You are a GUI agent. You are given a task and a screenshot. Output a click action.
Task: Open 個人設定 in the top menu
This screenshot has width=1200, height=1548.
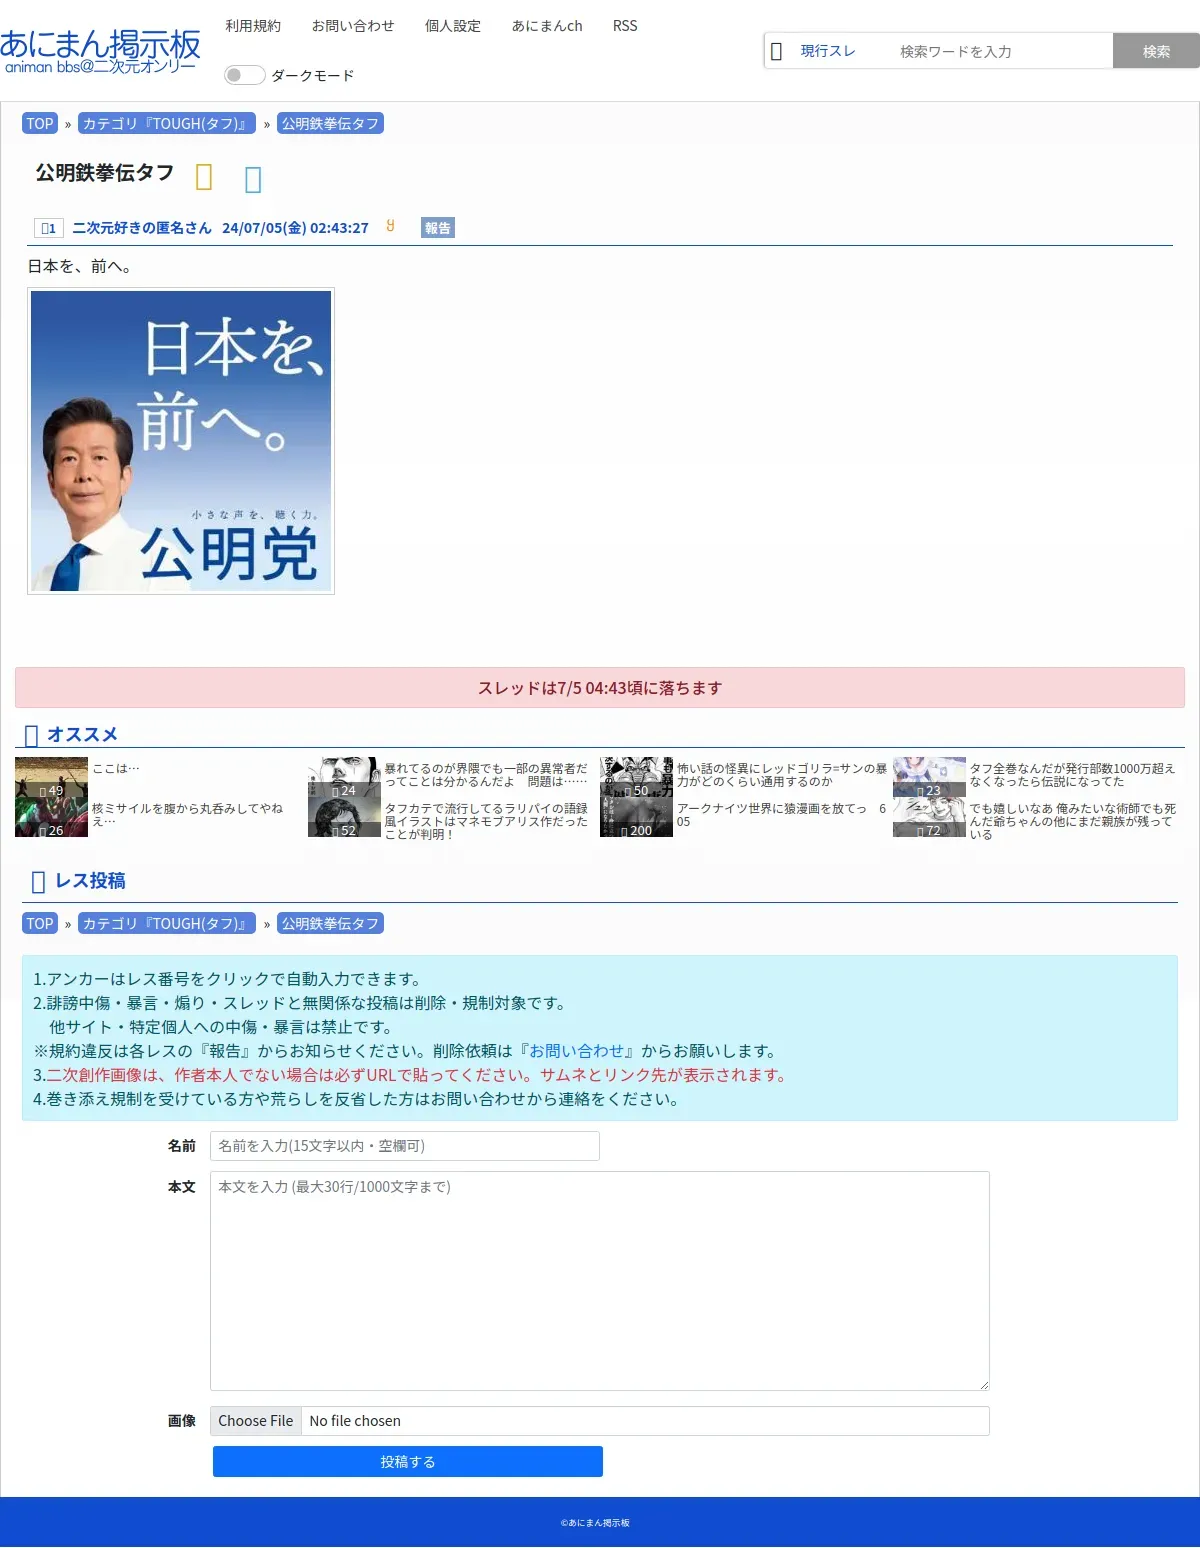coord(453,26)
